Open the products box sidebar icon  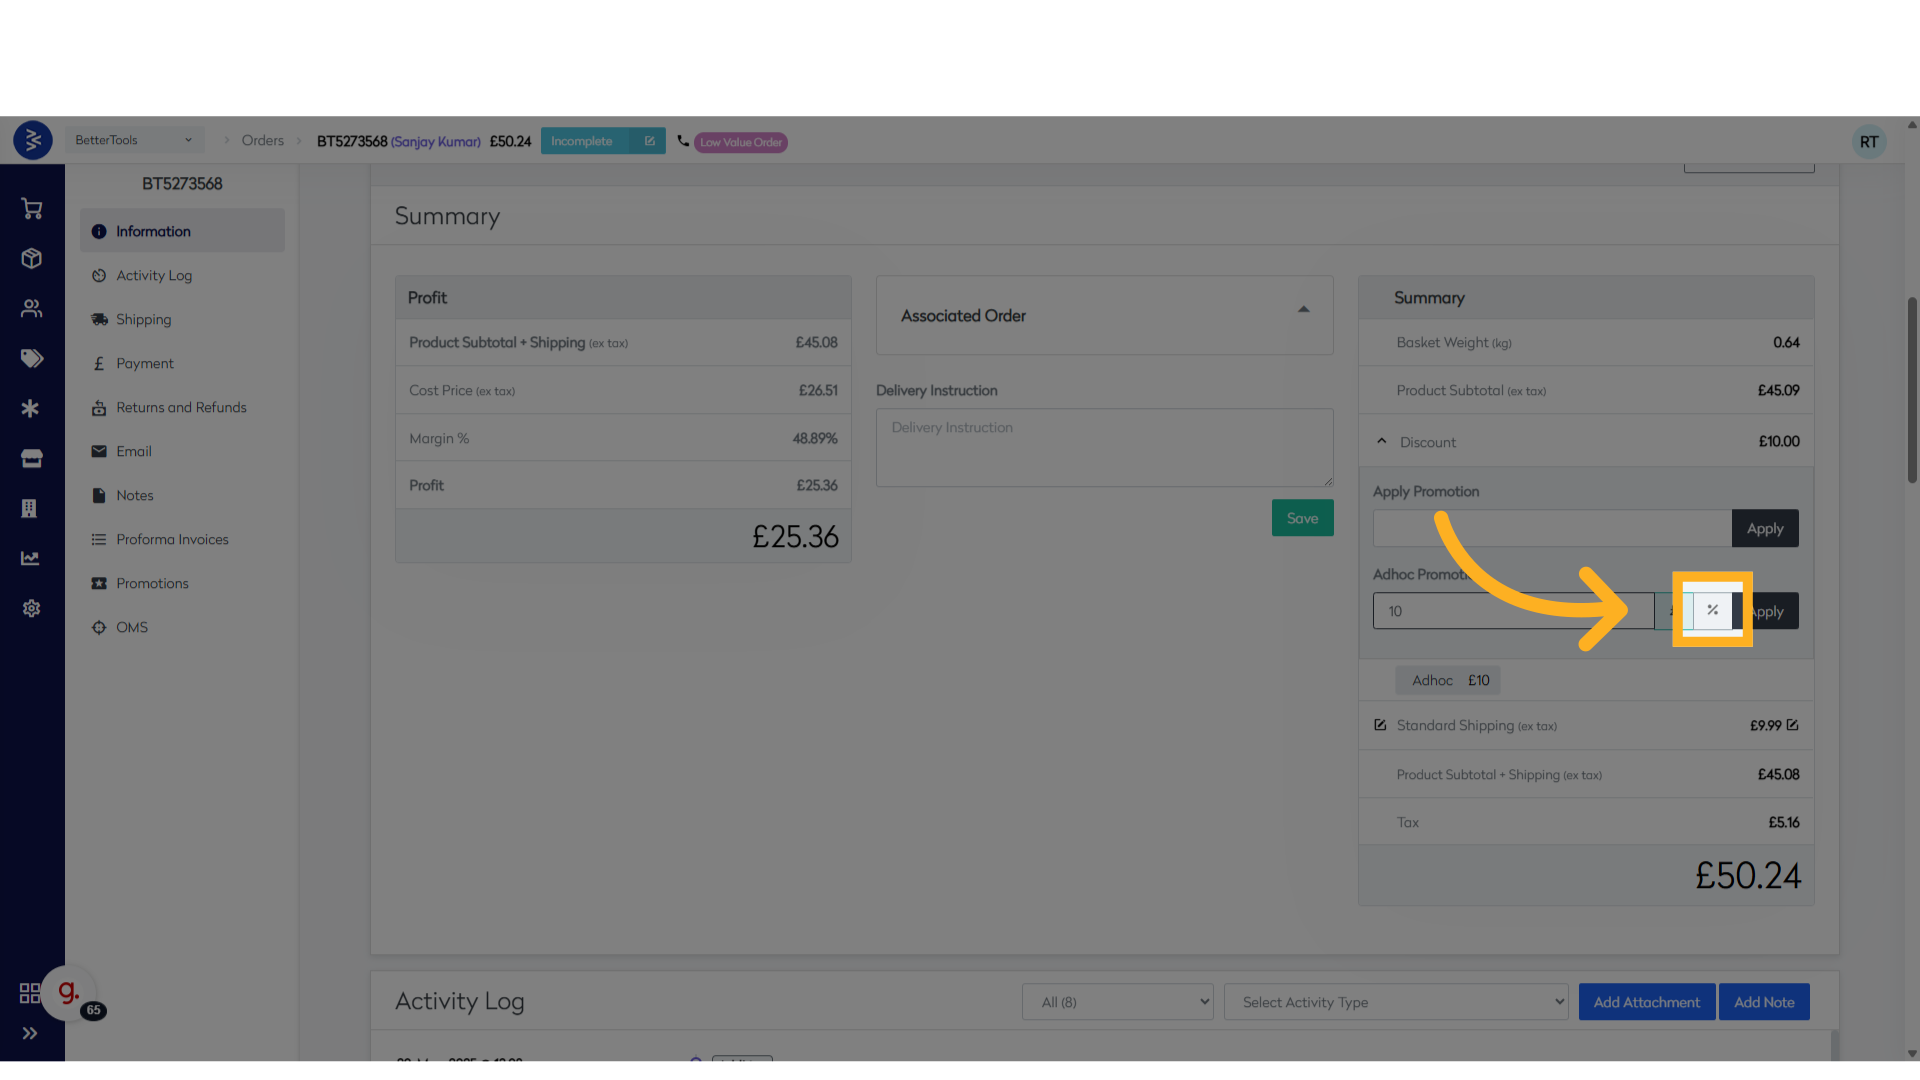(32, 259)
